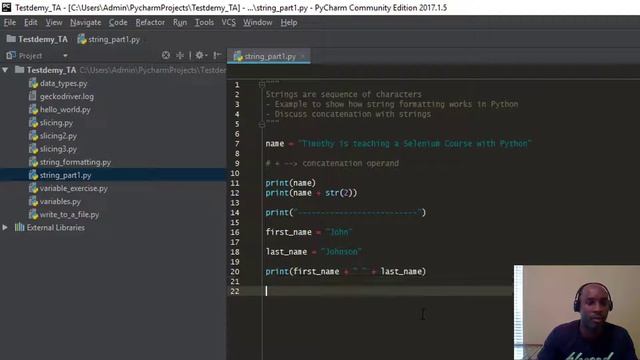Image resolution: width=640 pixels, height=360 pixels.
Task: Open the Run menu
Action: pyautogui.click(x=180, y=22)
